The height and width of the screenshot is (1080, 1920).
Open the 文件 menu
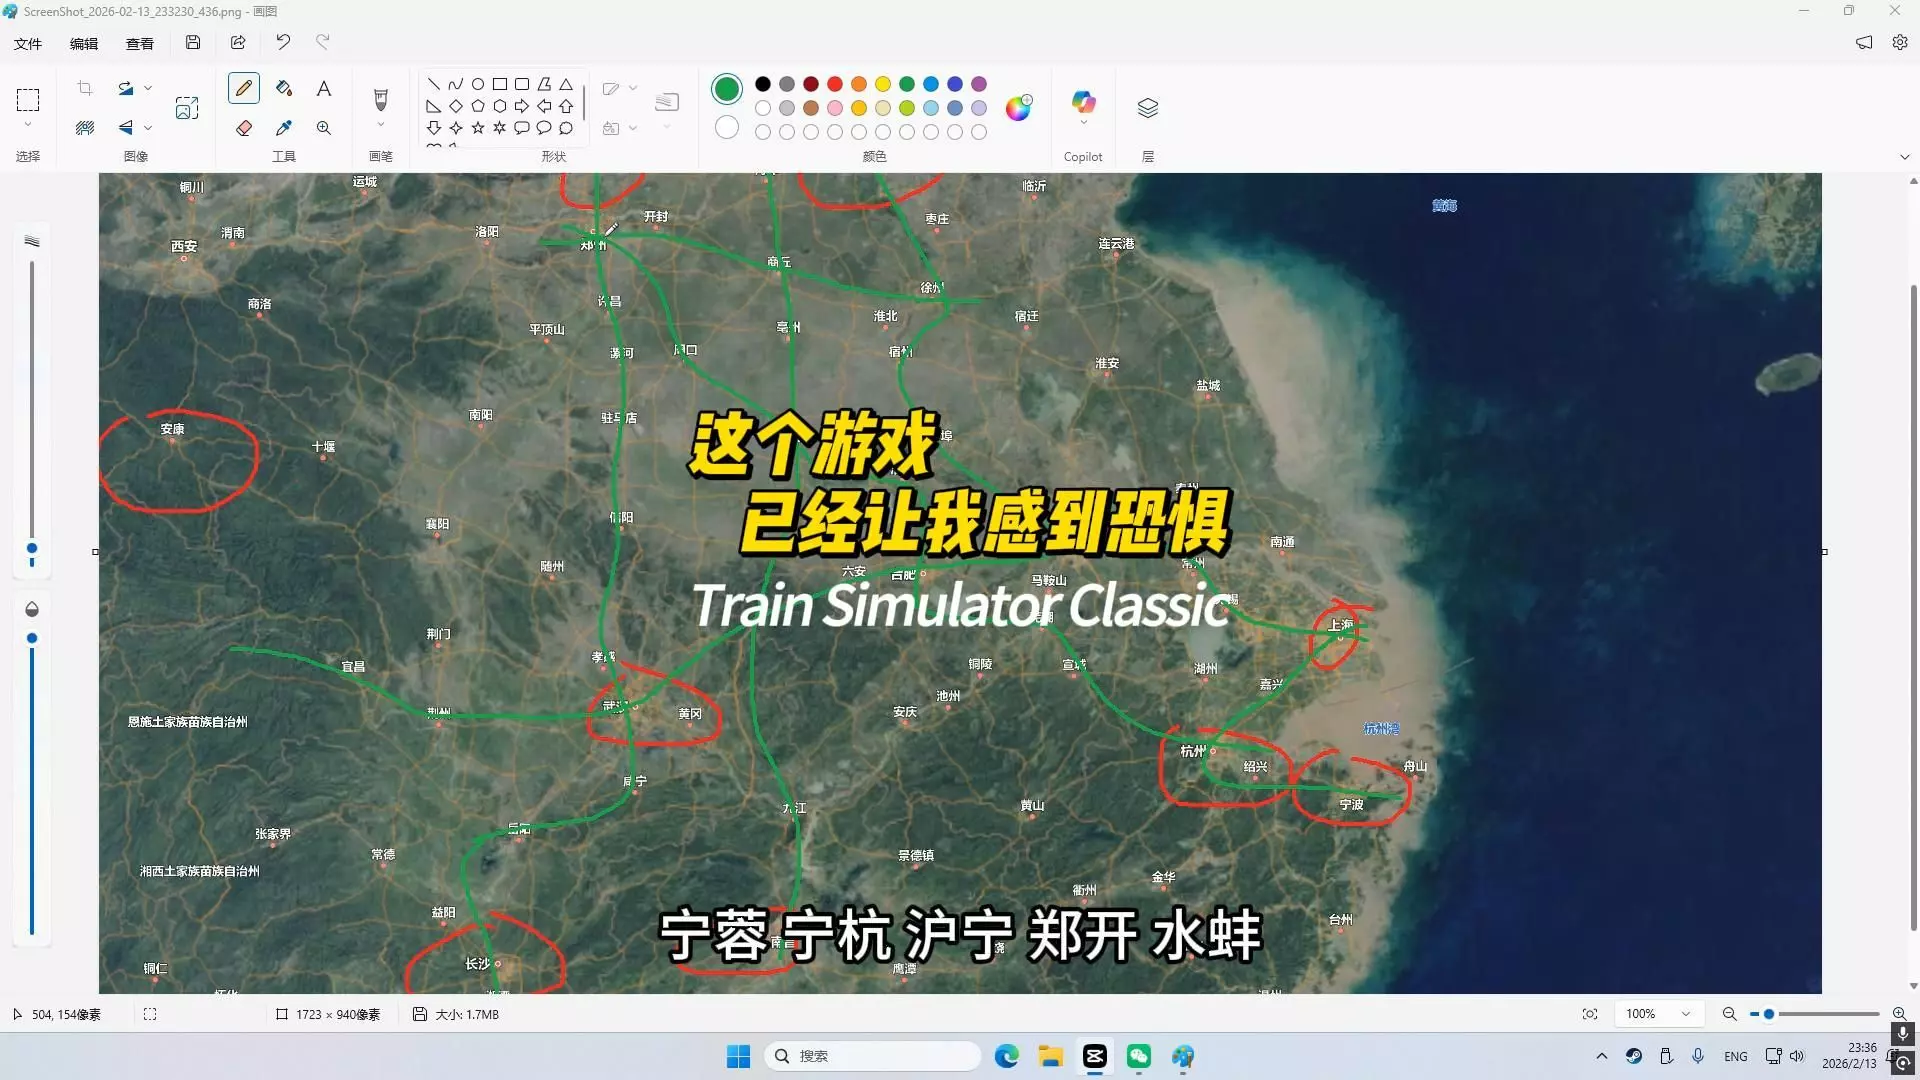(28, 43)
